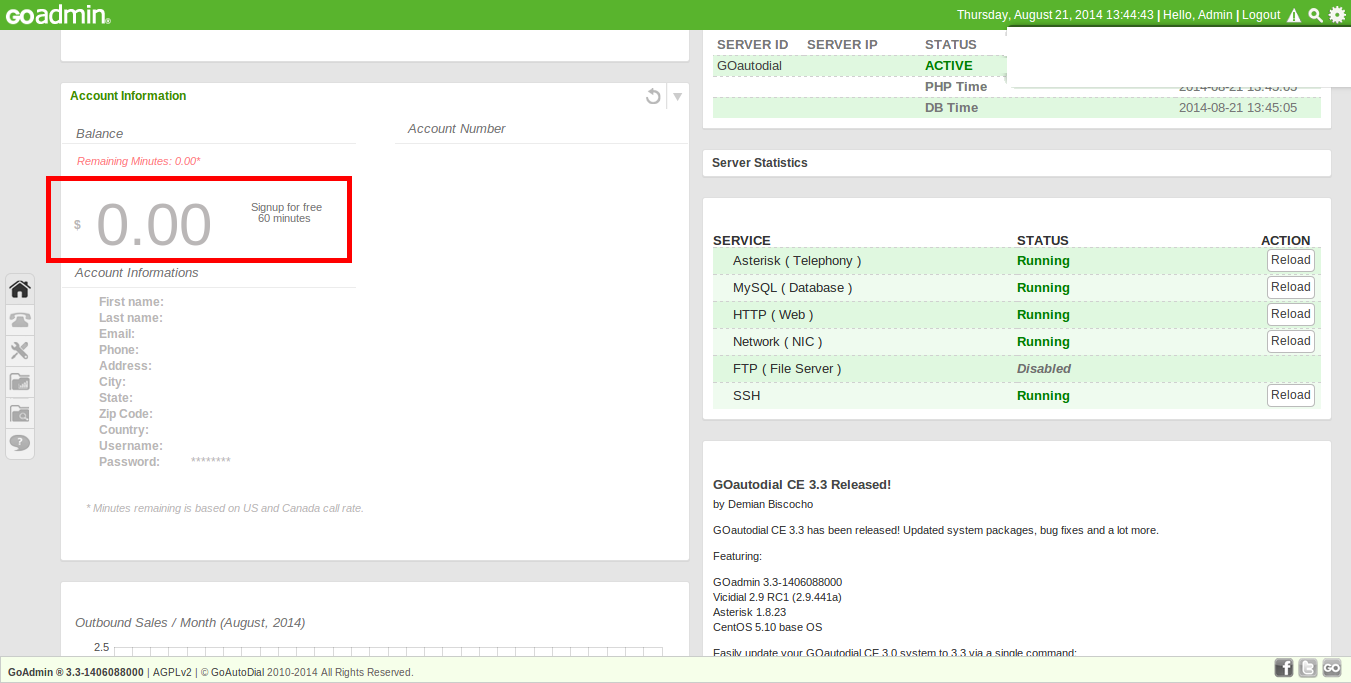Open the gear settings icon in header
The height and width of the screenshot is (683, 1351).
tap(1337, 15)
